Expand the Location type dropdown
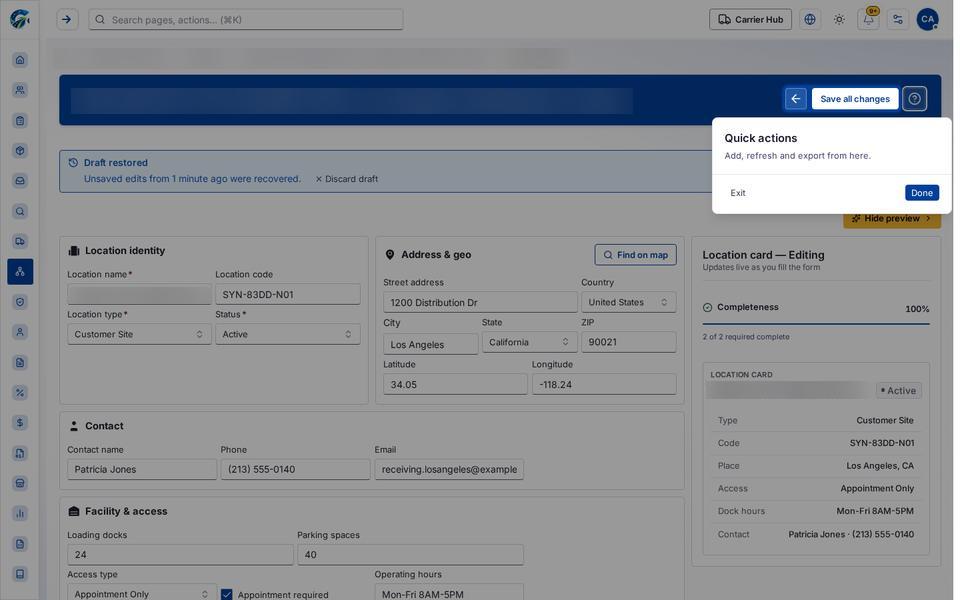 pos(139,334)
